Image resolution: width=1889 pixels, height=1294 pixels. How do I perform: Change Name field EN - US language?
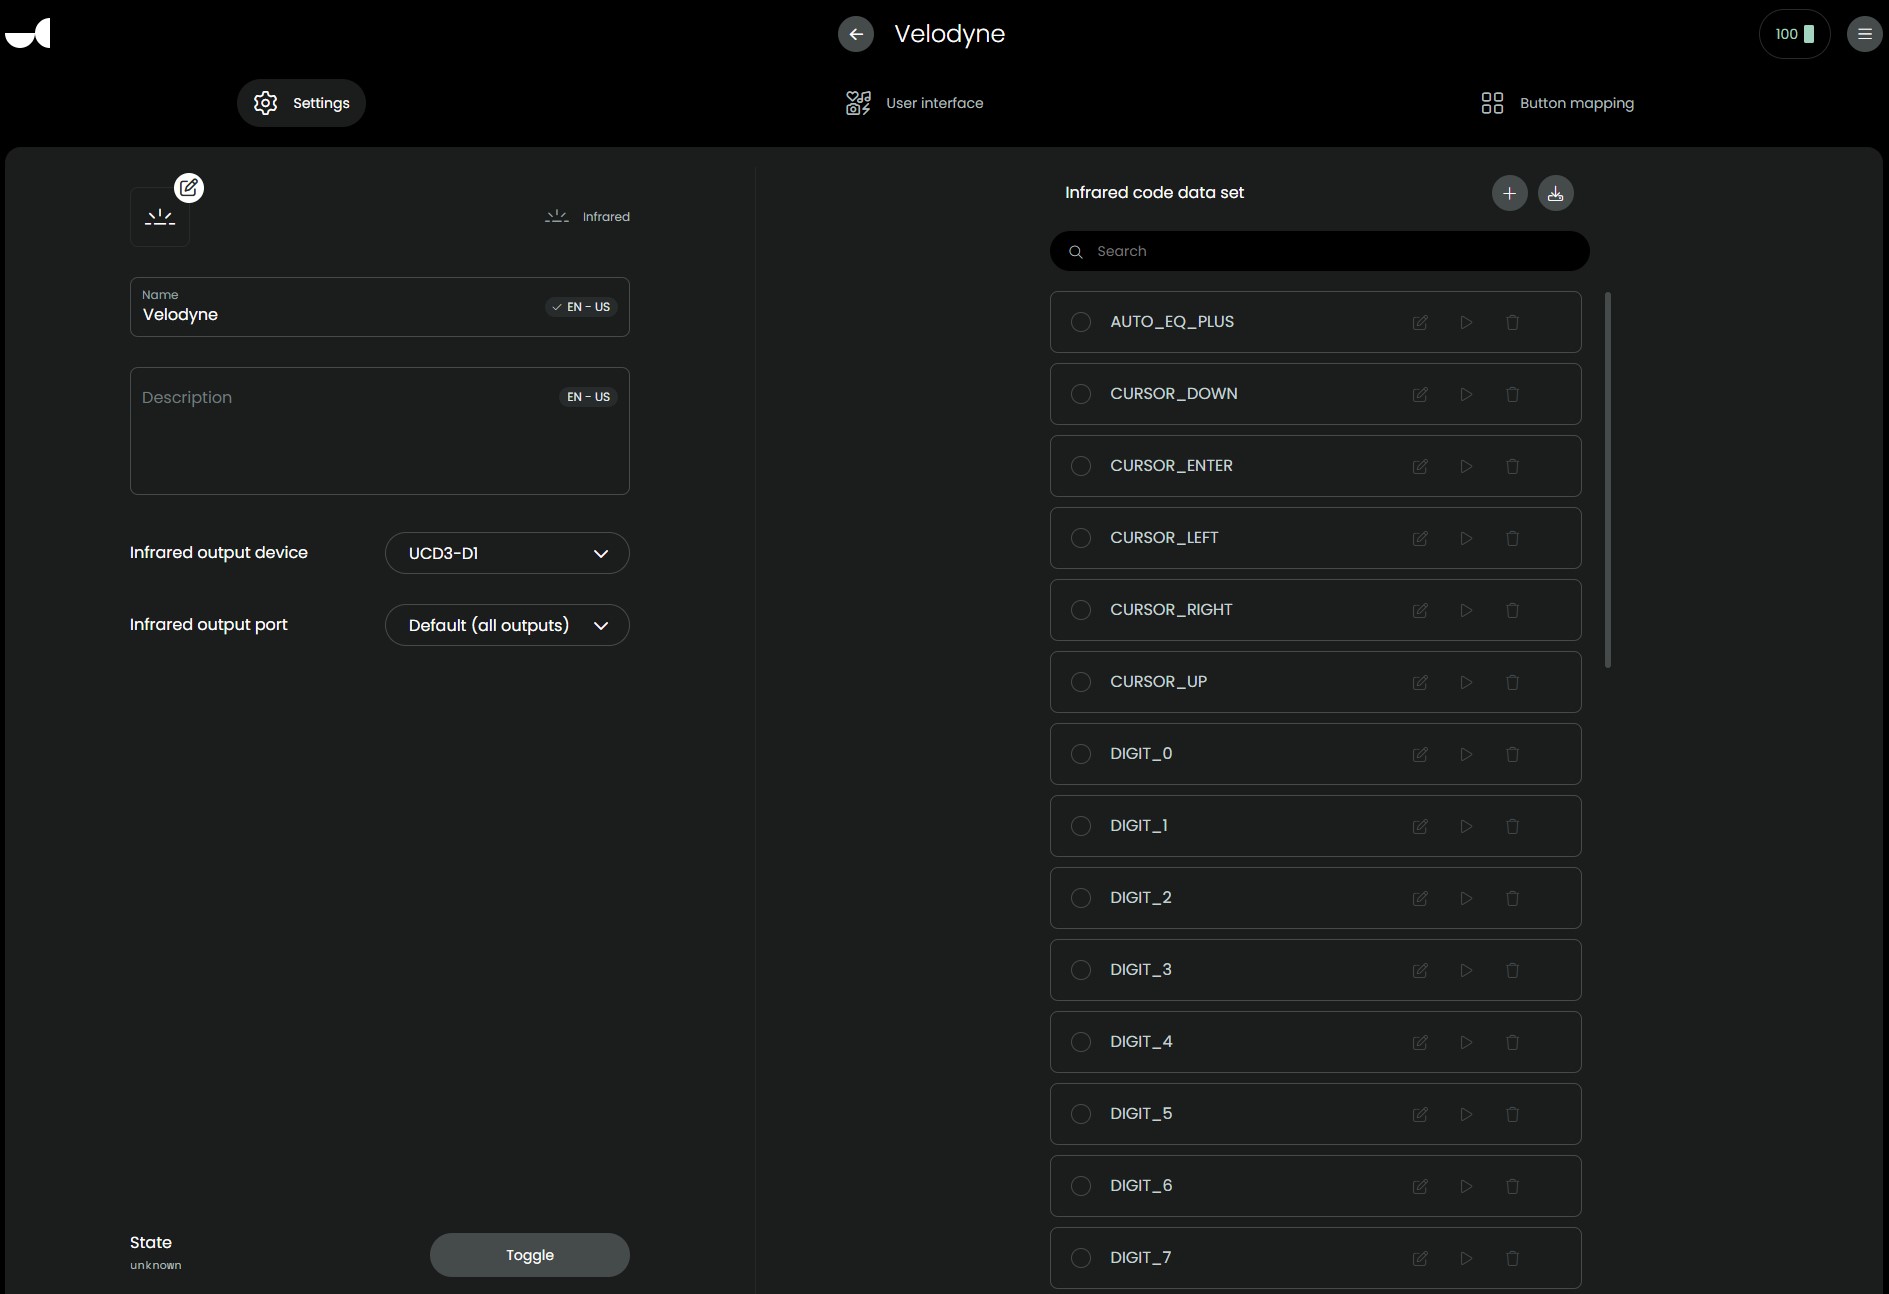coord(581,307)
